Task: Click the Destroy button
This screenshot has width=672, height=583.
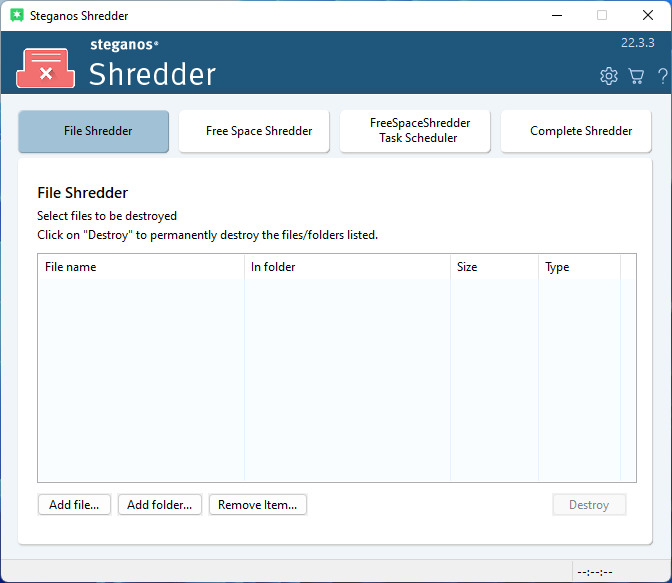Action: (x=589, y=505)
